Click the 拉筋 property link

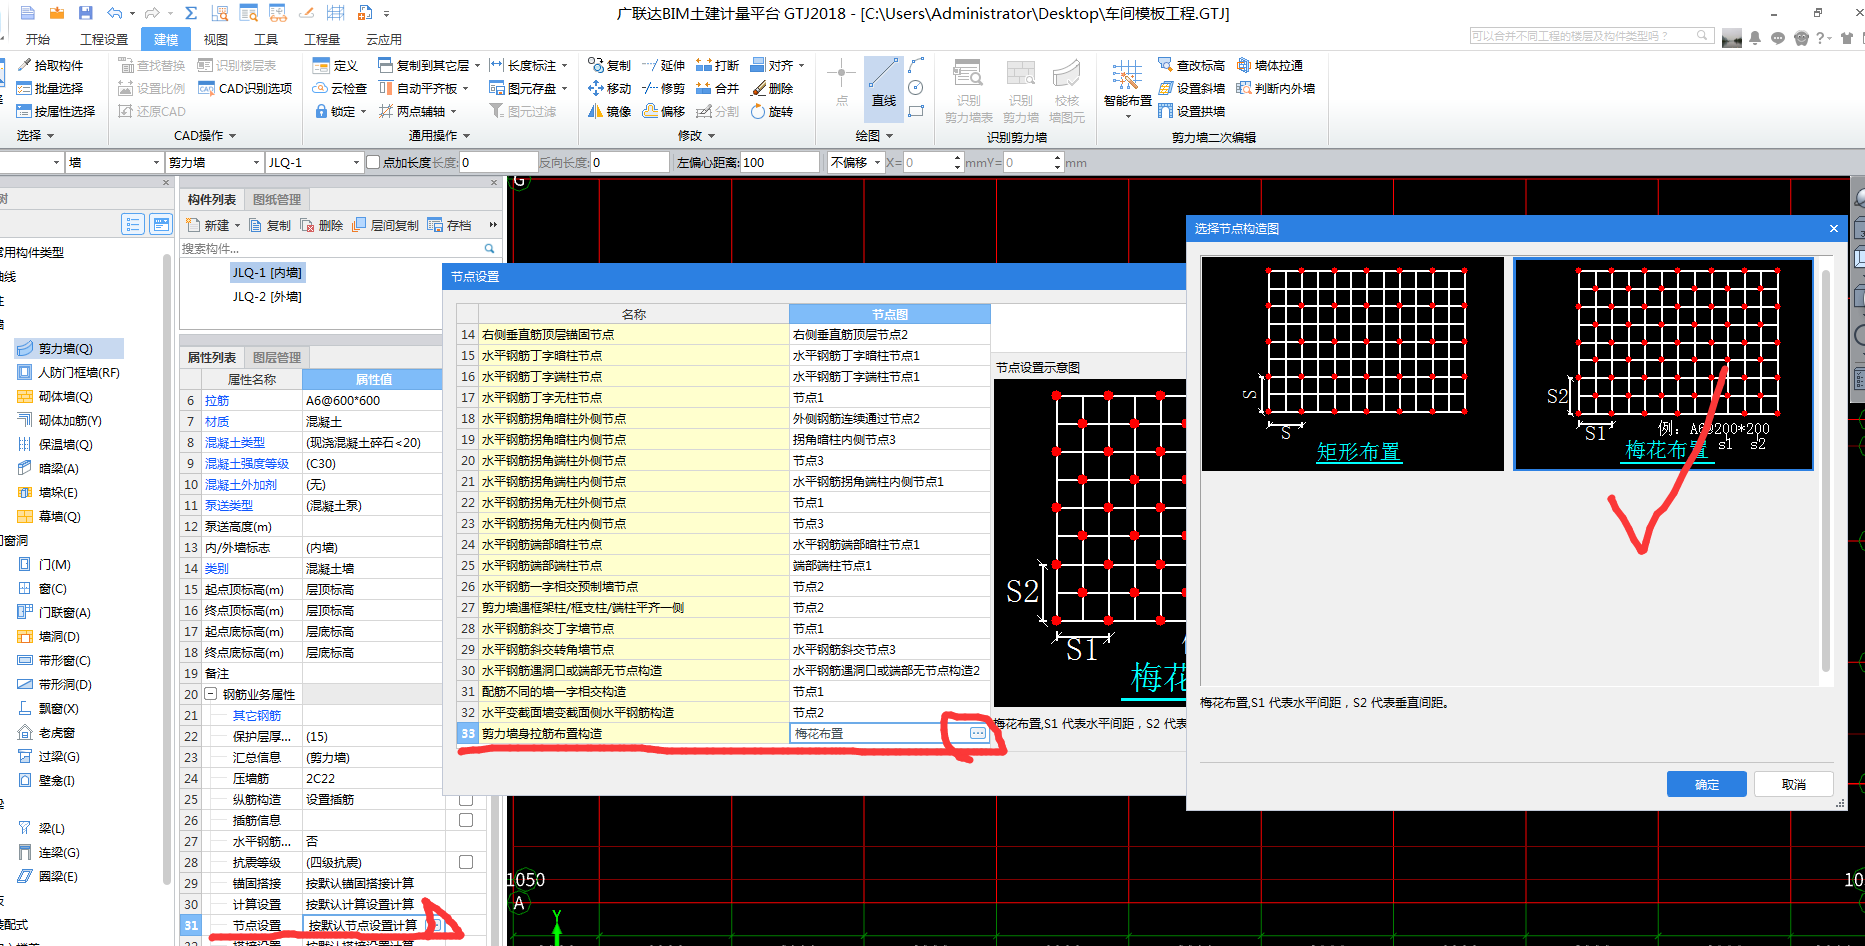217,400
